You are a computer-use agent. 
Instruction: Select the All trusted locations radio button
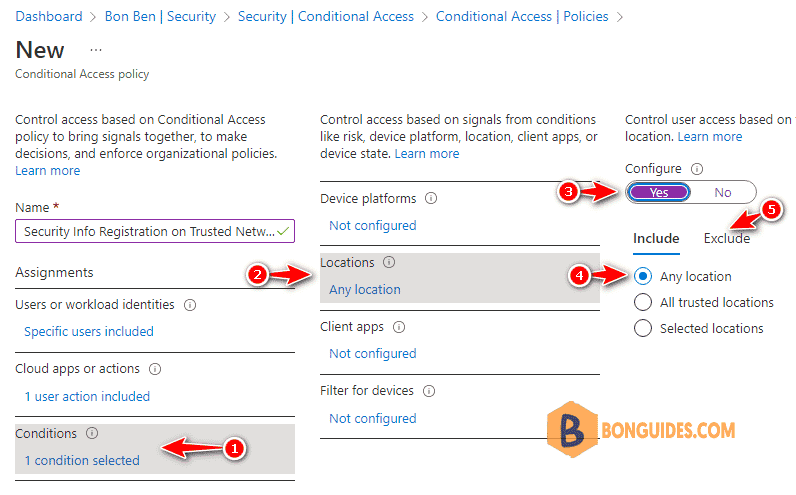point(643,302)
